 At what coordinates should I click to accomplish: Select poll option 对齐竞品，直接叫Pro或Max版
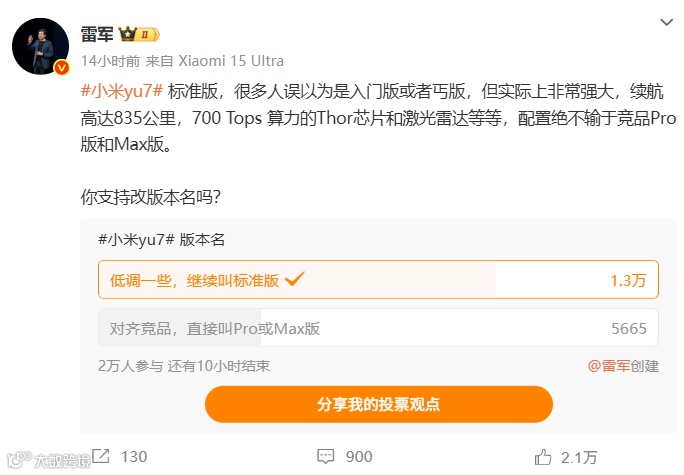coord(378,328)
